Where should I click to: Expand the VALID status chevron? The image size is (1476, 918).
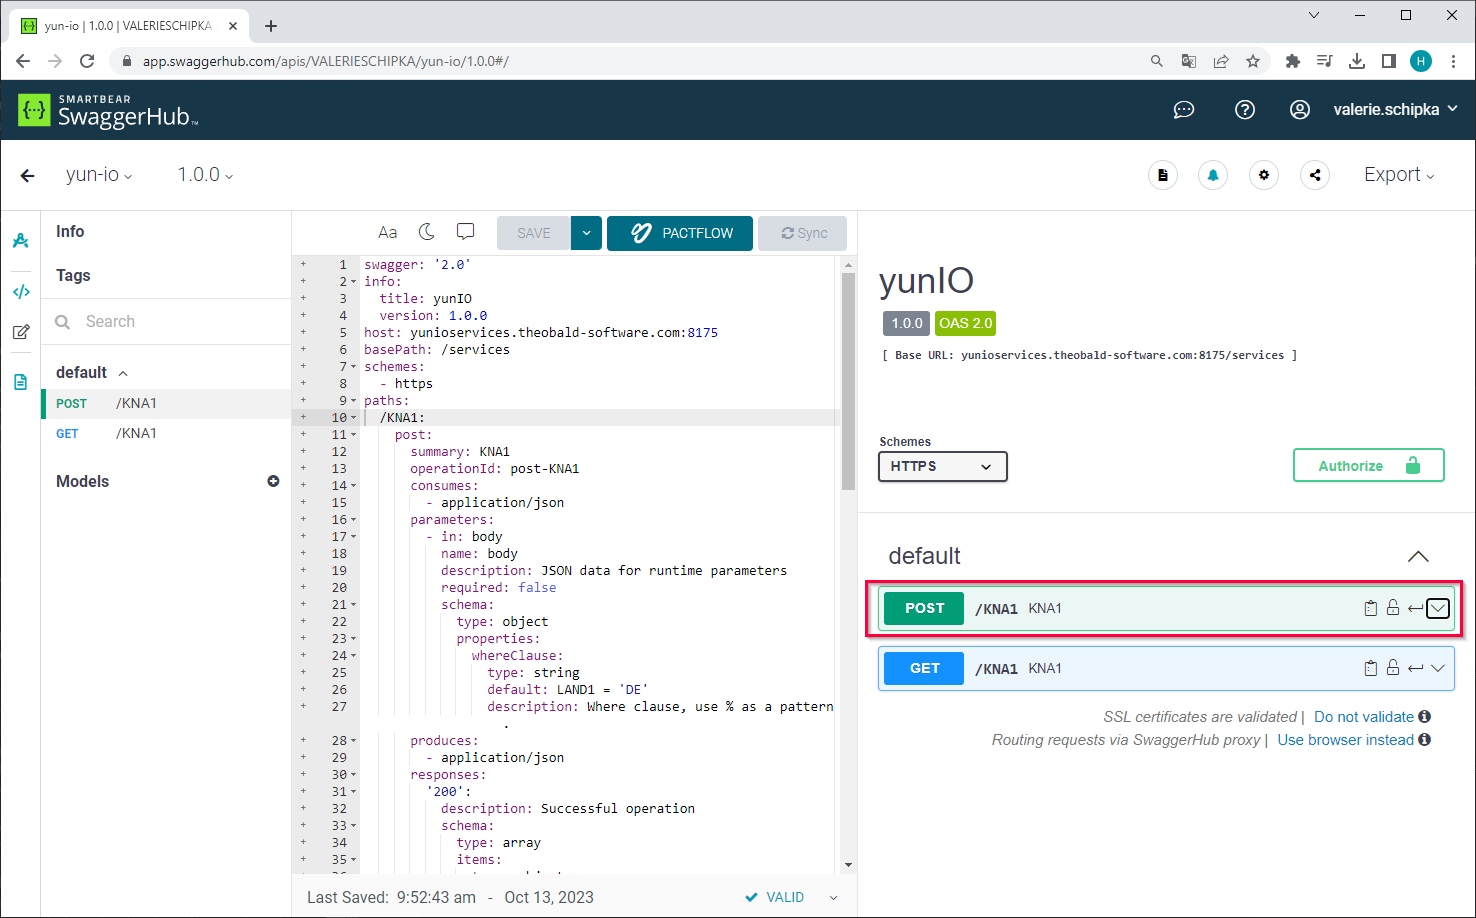click(833, 898)
